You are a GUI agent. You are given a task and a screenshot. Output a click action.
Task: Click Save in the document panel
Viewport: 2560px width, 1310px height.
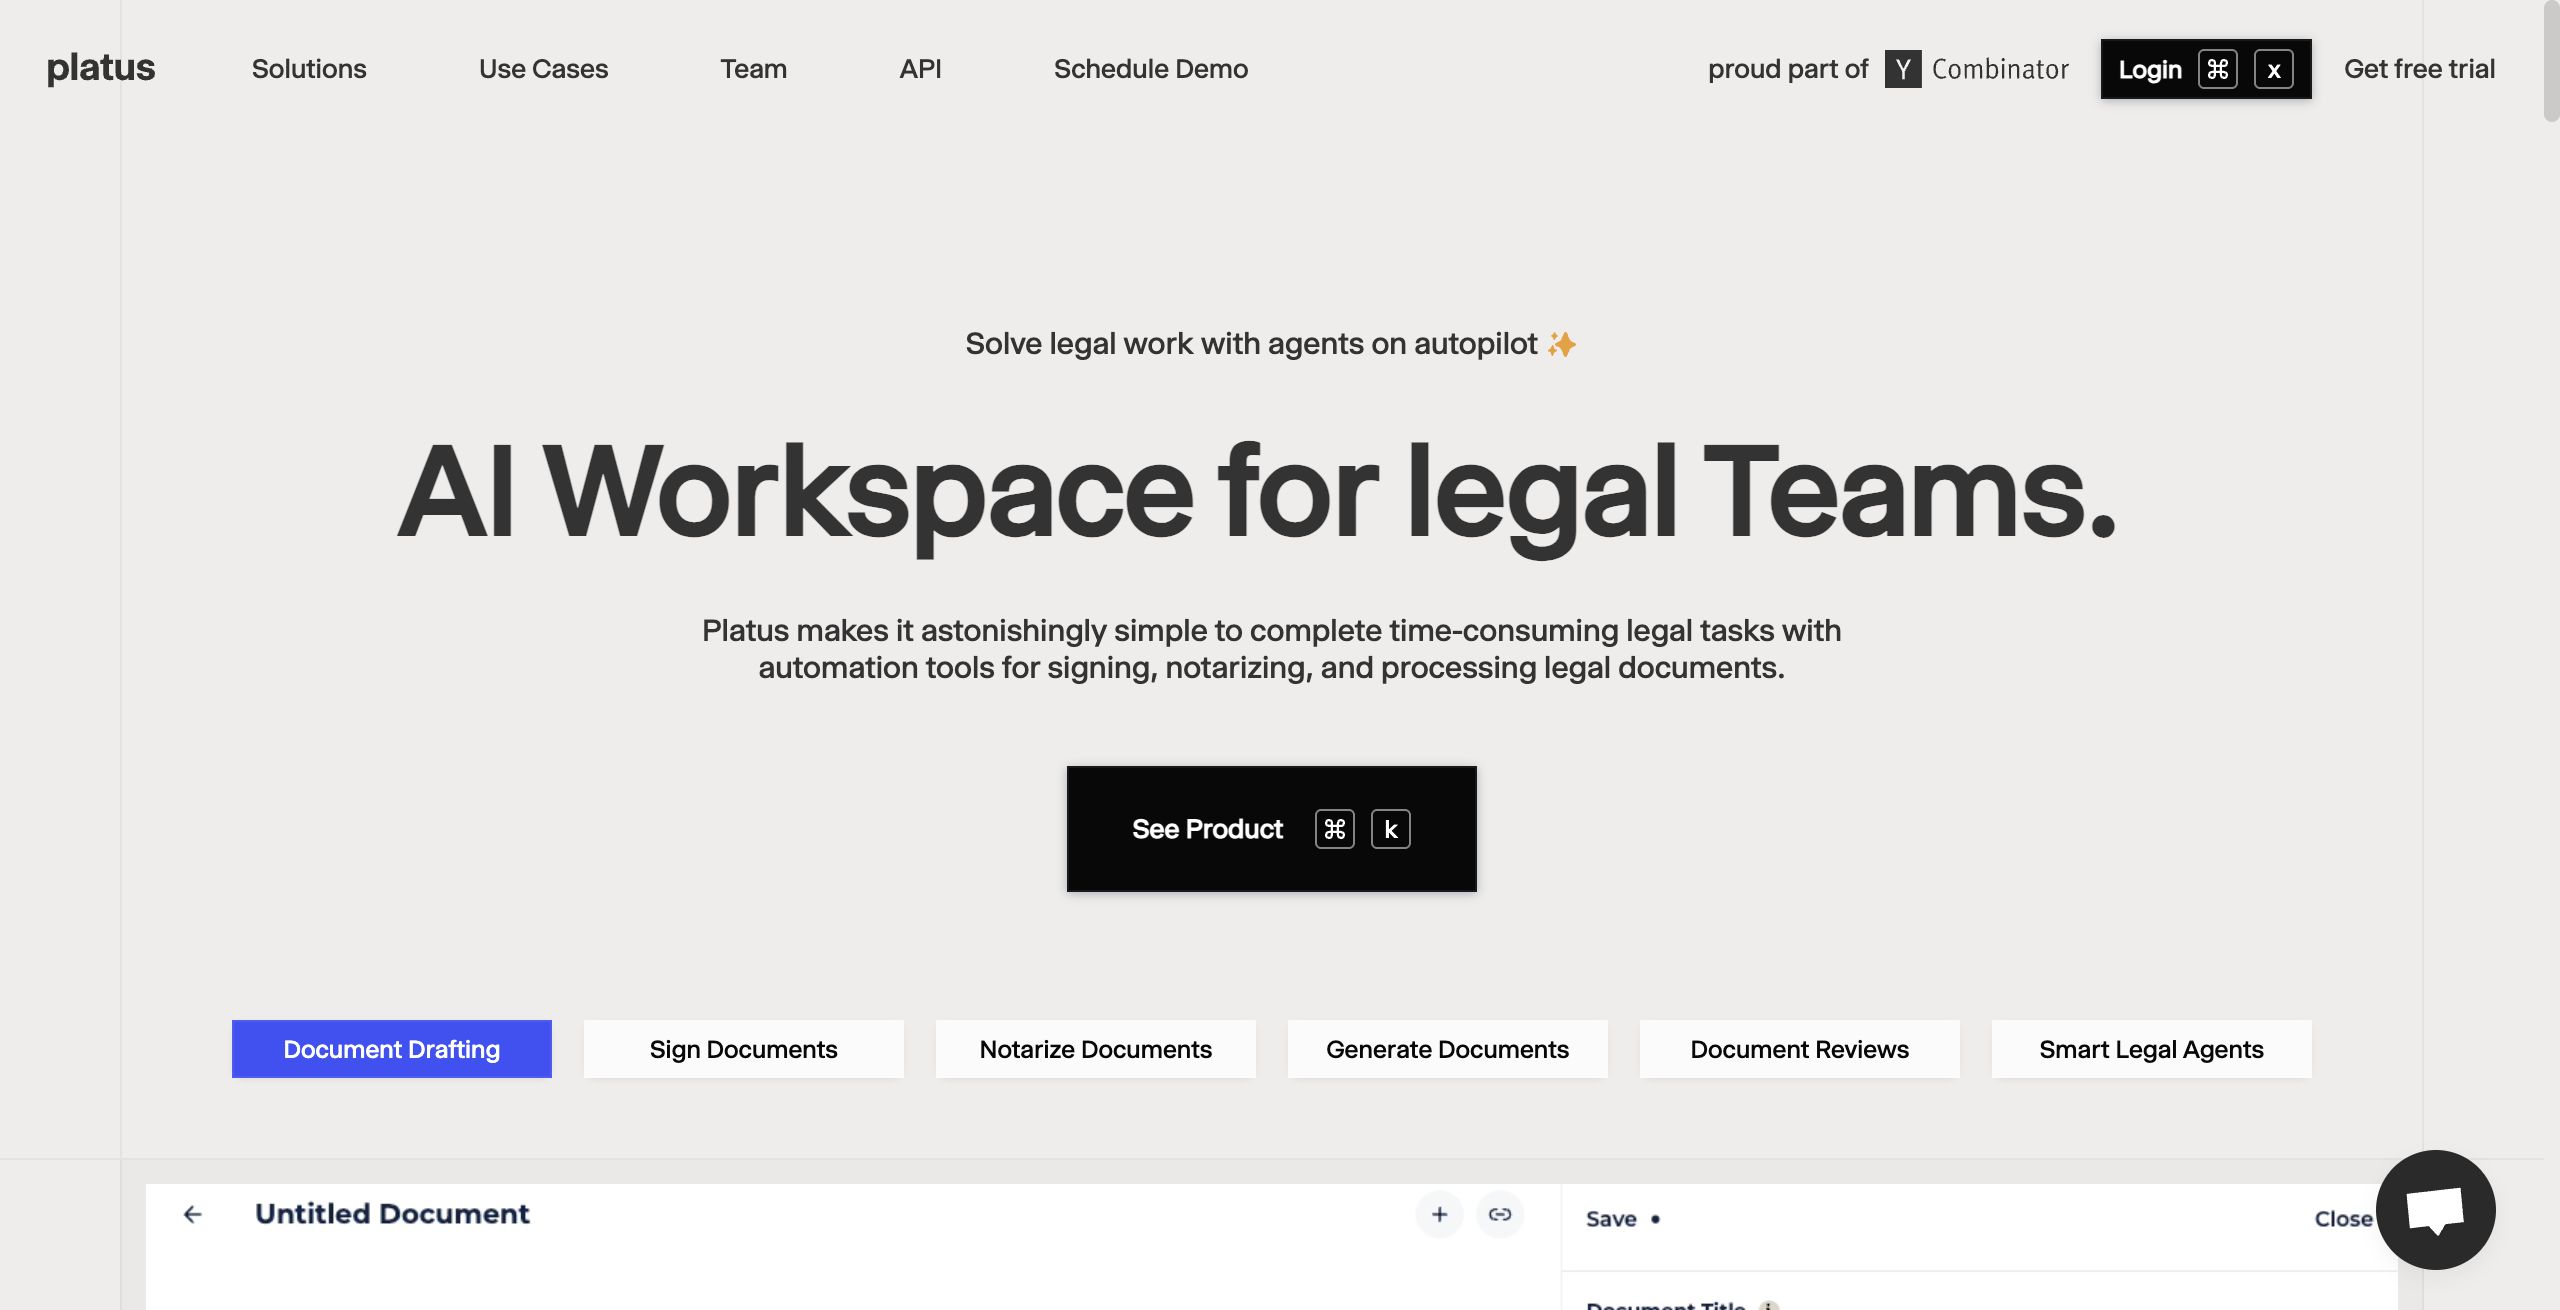pyautogui.click(x=1611, y=1219)
